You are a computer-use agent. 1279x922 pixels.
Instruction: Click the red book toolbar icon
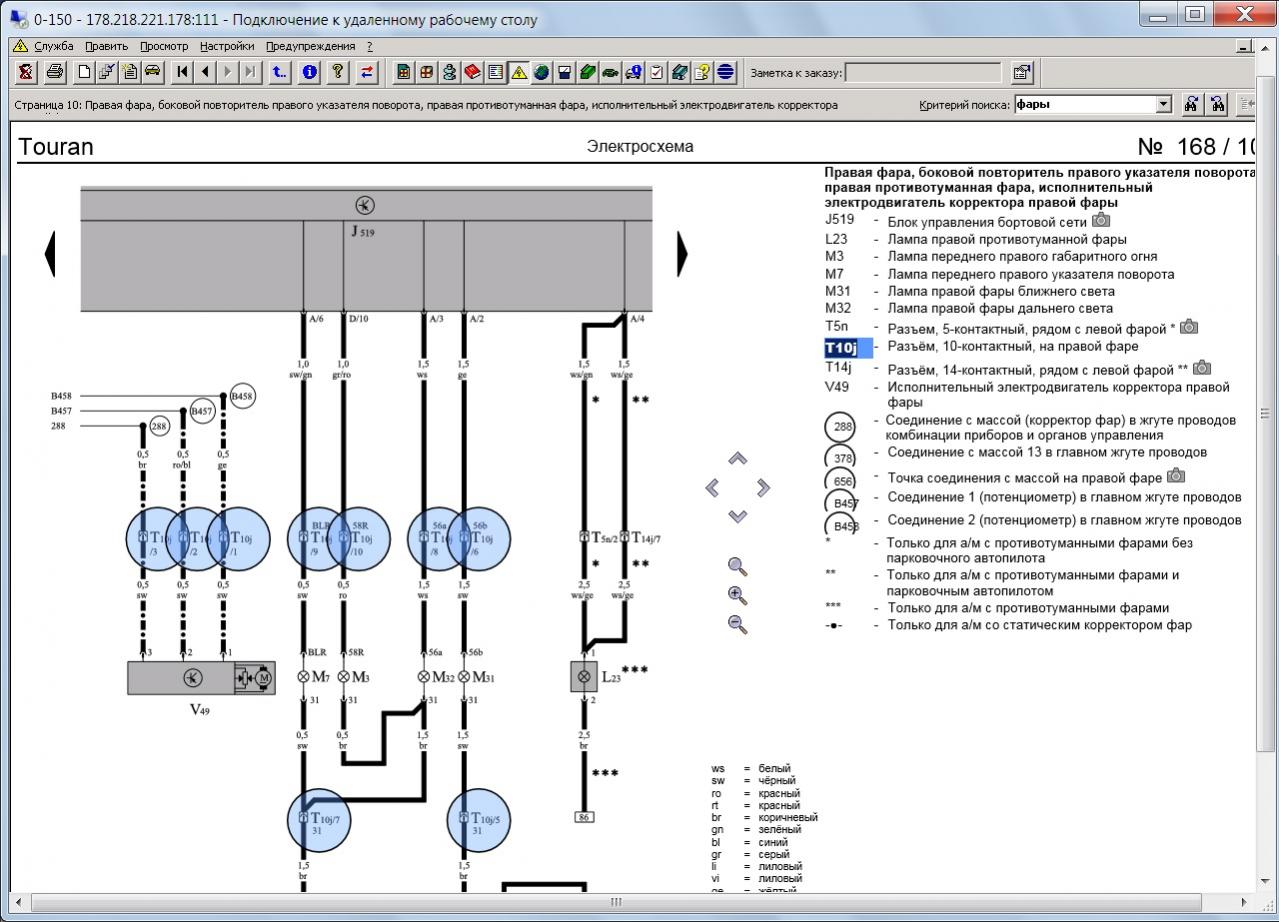coord(473,72)
